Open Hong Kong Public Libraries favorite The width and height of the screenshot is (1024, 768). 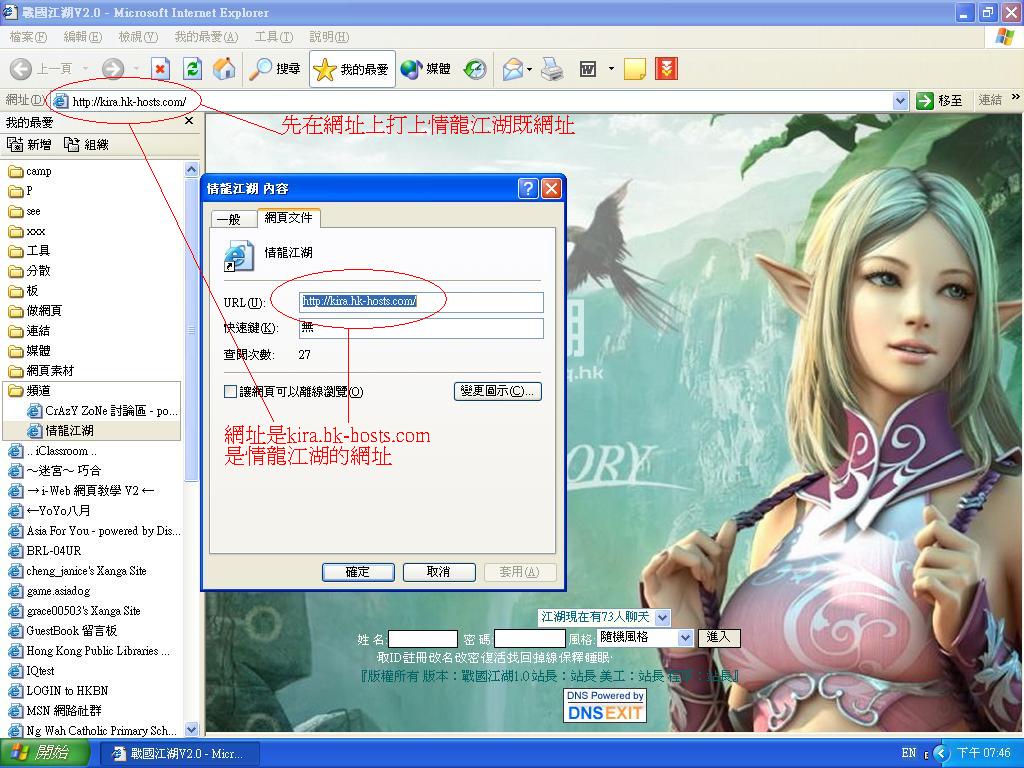[x=91, y=651]
